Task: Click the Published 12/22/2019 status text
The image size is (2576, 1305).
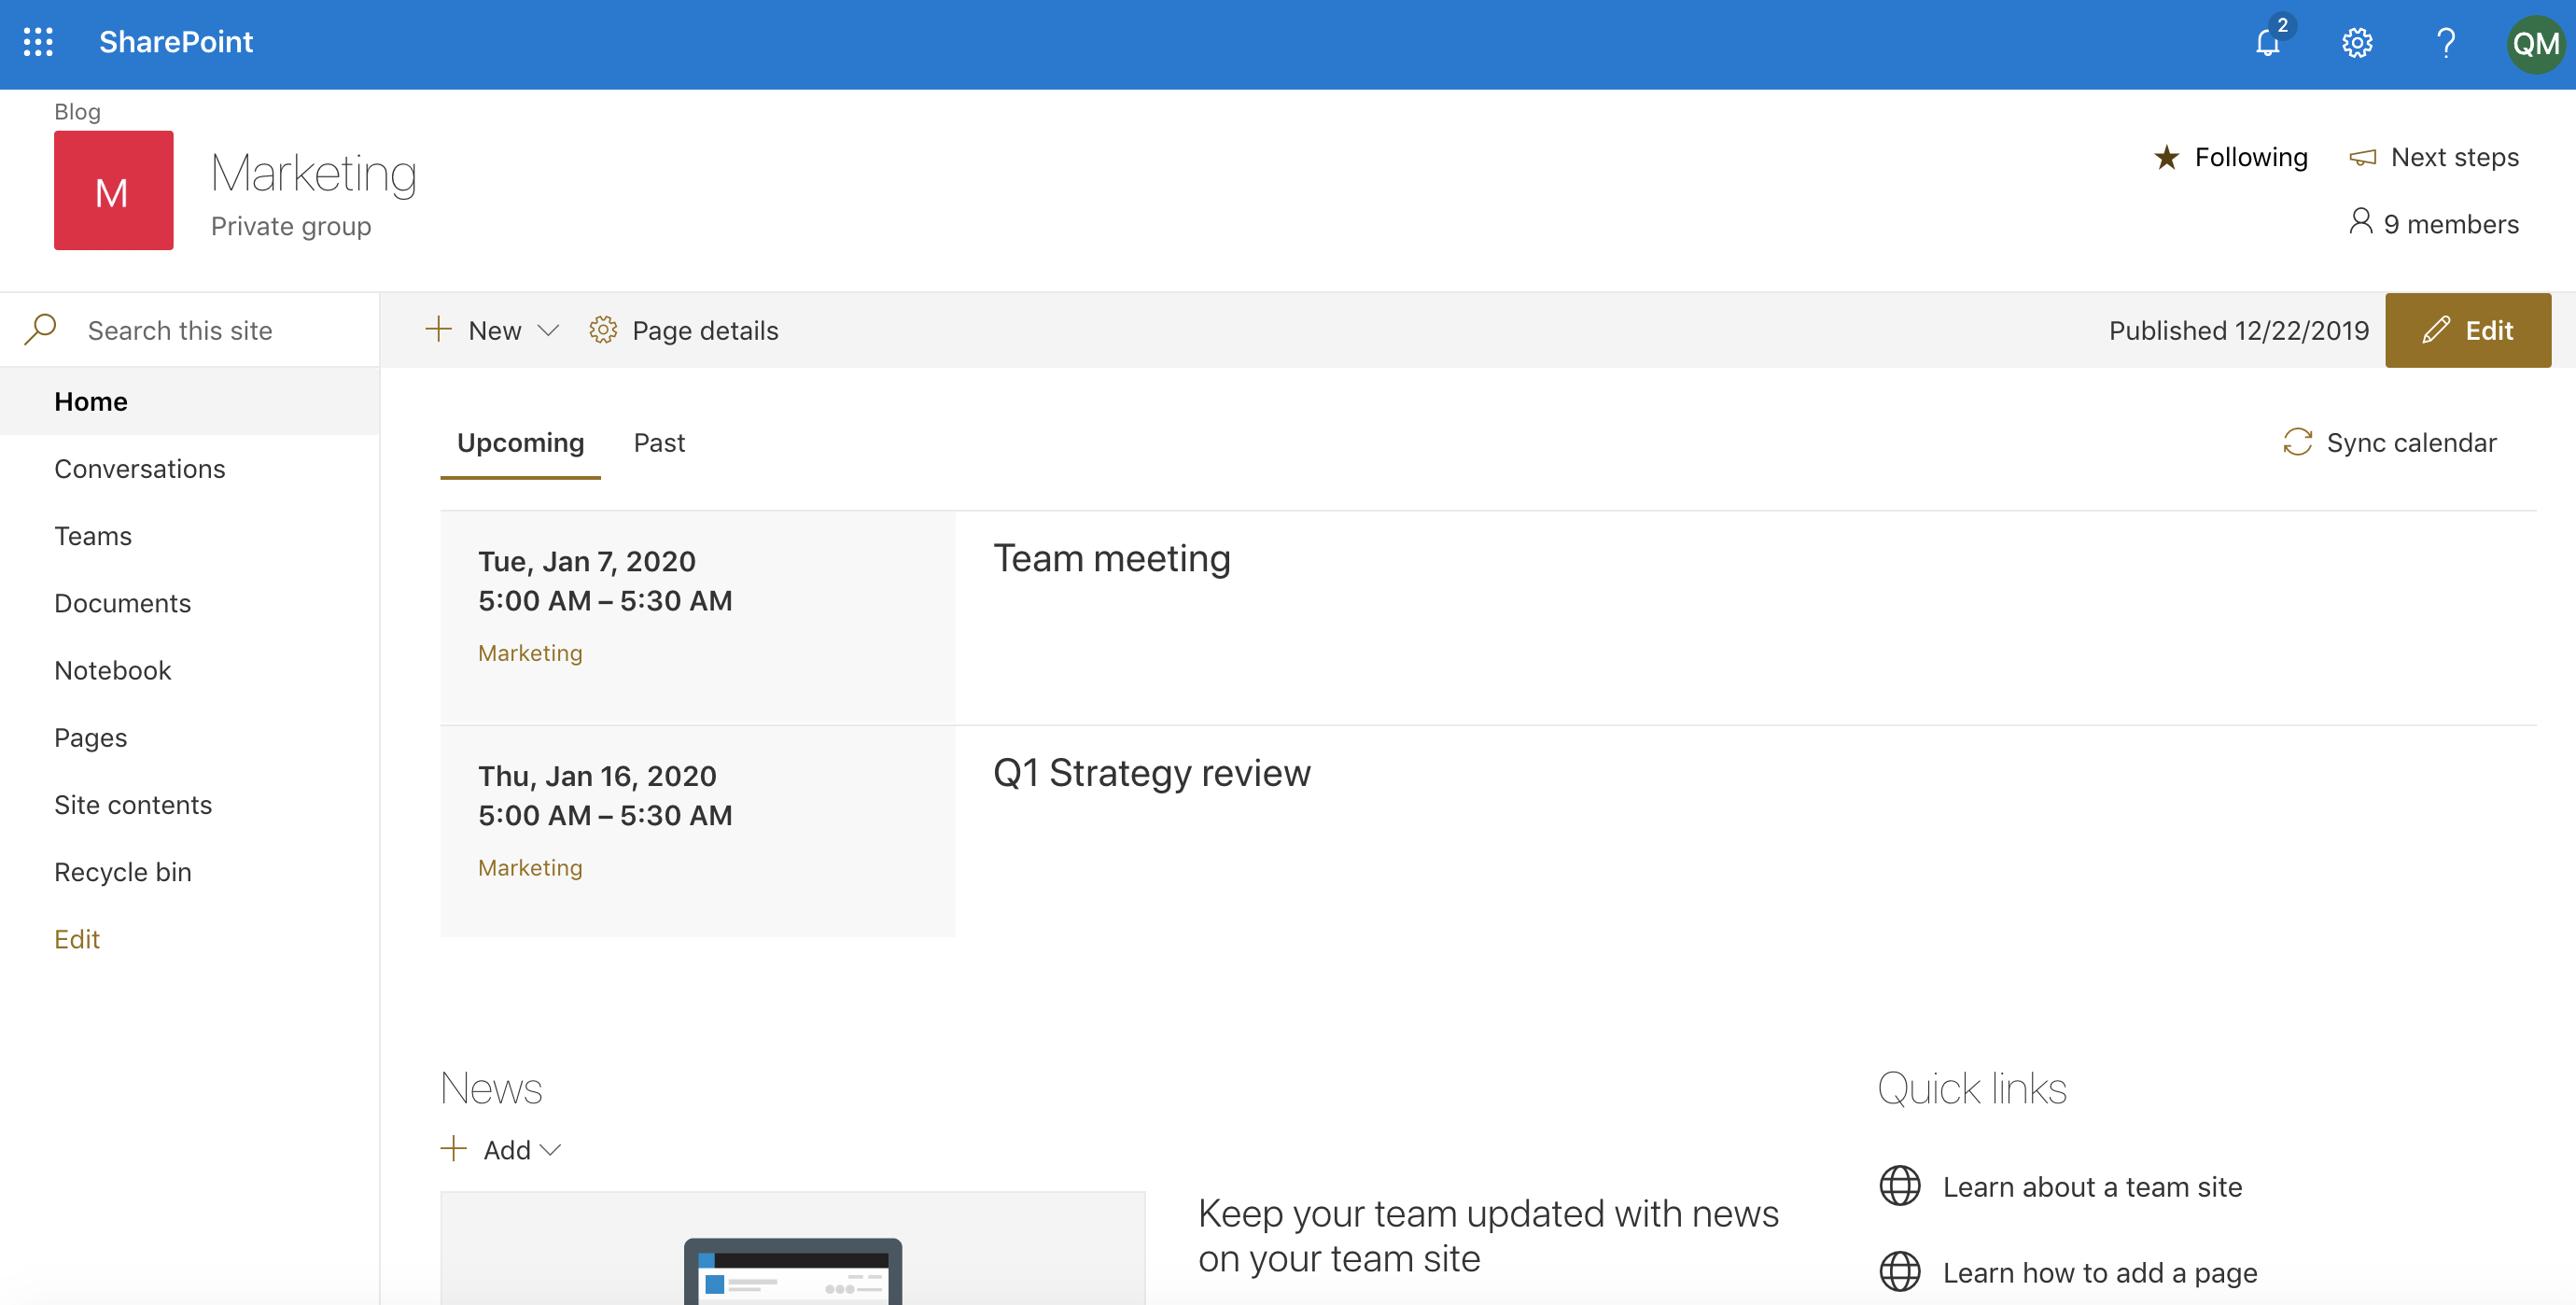Action: 2238,330
